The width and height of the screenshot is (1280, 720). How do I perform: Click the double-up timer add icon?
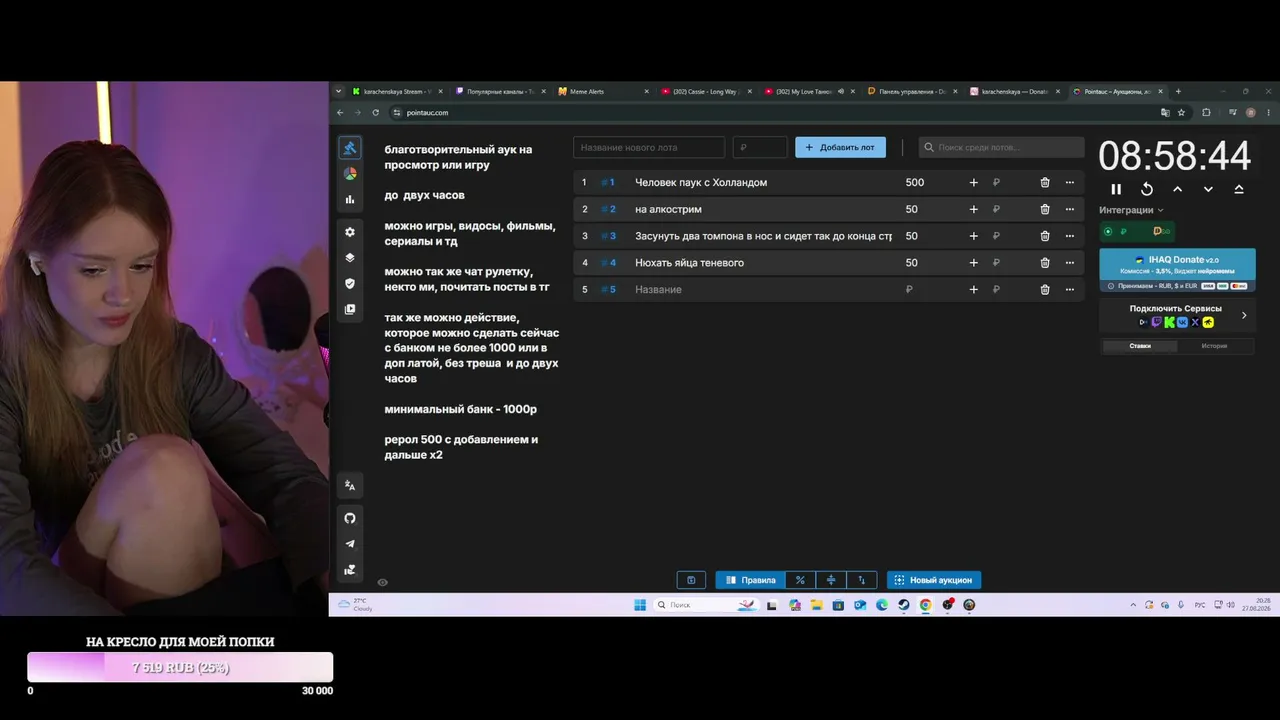1239,189
